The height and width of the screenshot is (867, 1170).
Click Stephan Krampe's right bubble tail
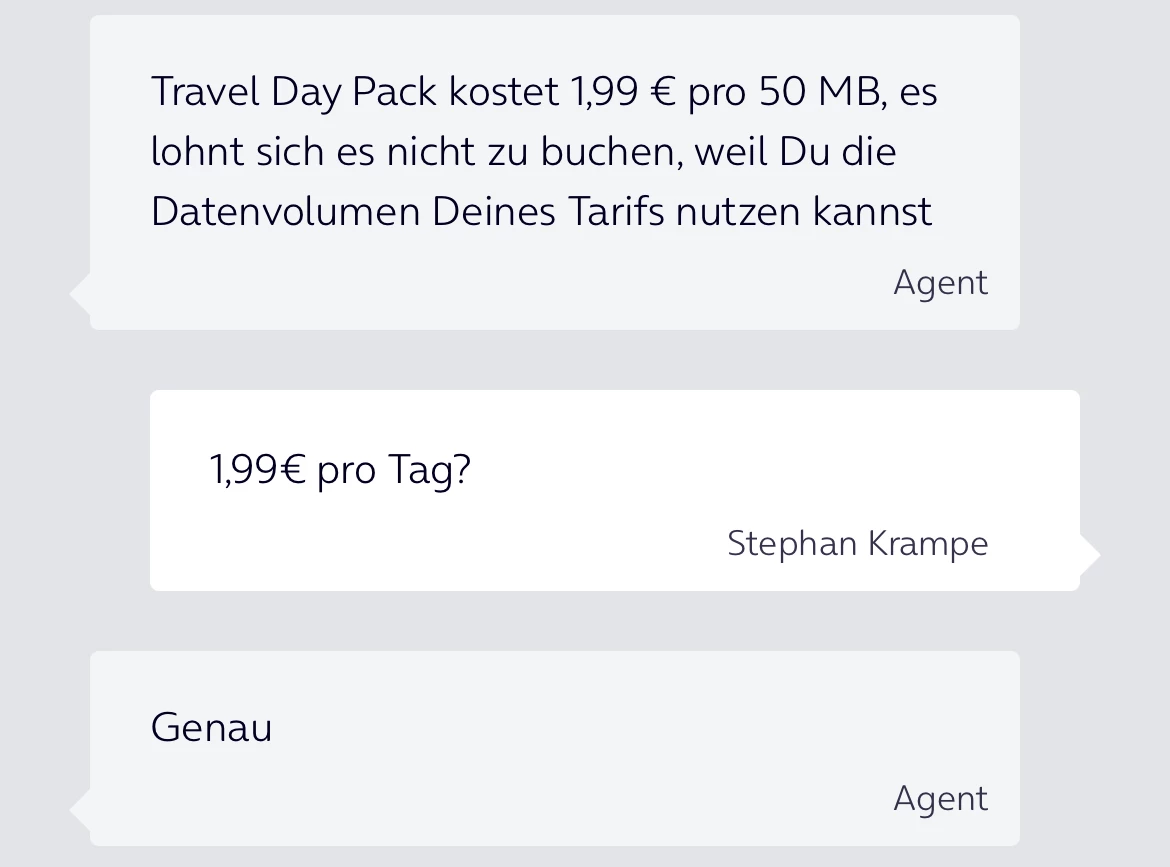(x=1089, y=555)
